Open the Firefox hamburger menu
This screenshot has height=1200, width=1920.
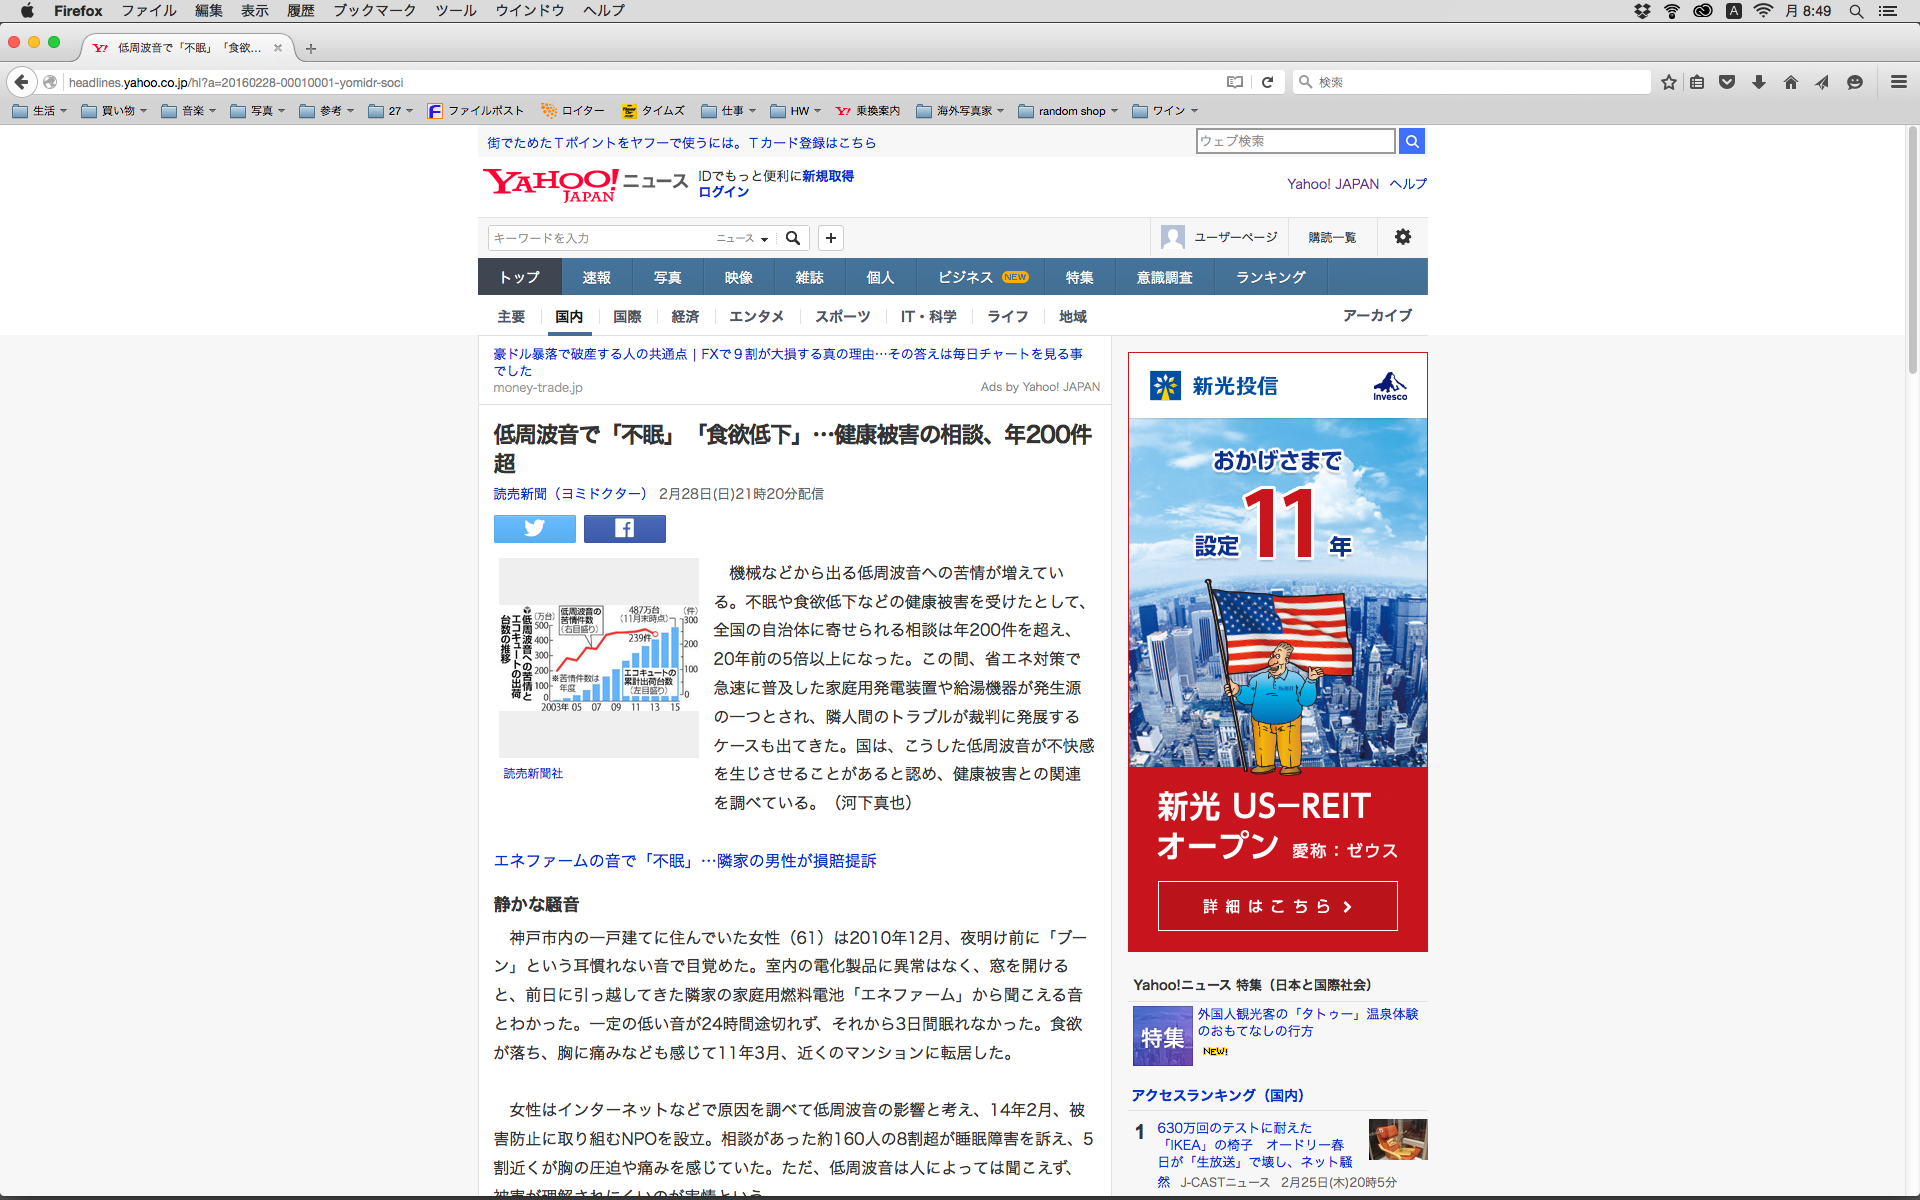point(1898,82)
